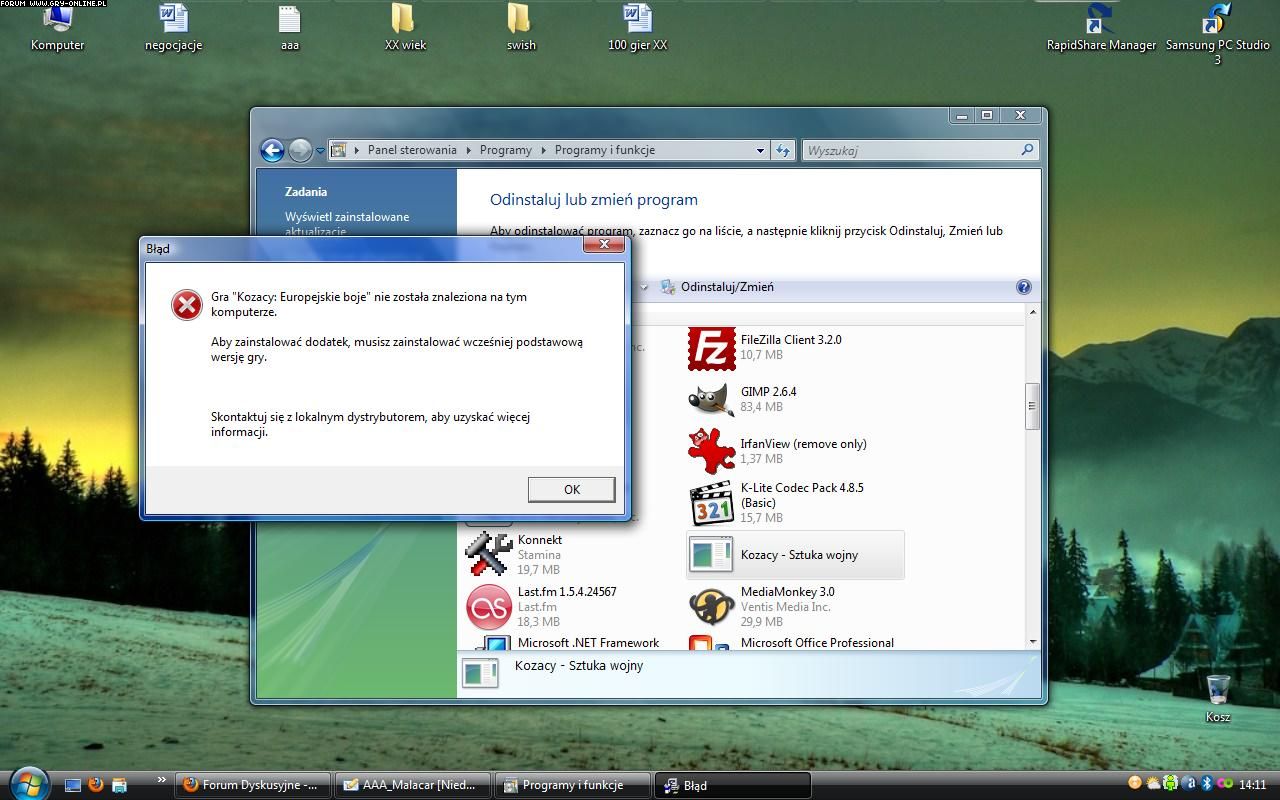Viewport: 1280px width, 800px height.
Task: Click the taskbar clock showing 14:11
Action: pyautogui.click(x=1252, y=785)
